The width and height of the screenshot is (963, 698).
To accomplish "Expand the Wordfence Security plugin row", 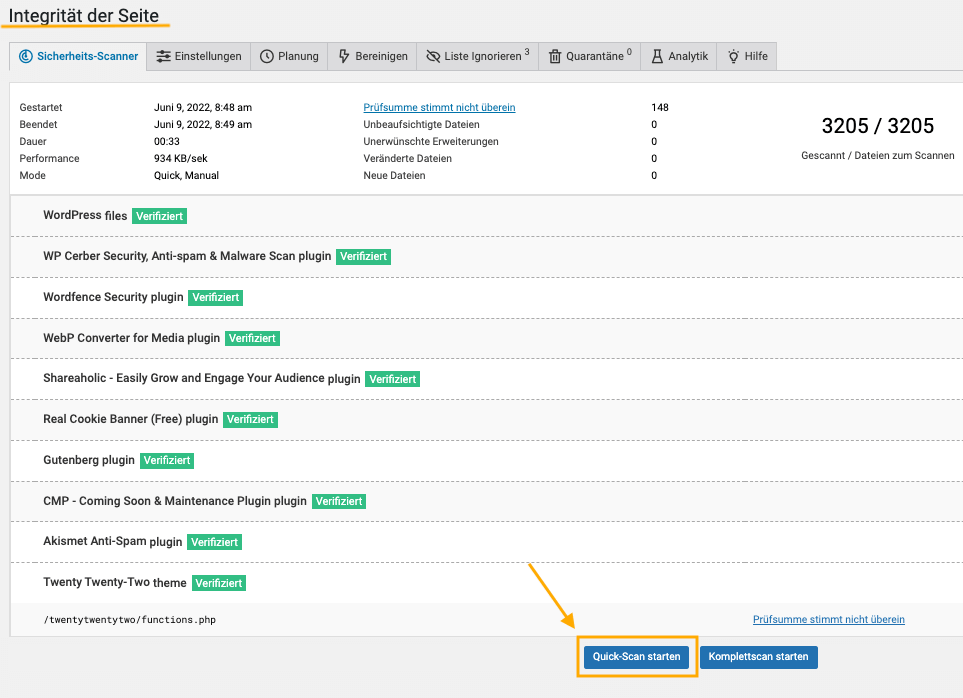I will (x=486, y=298).
